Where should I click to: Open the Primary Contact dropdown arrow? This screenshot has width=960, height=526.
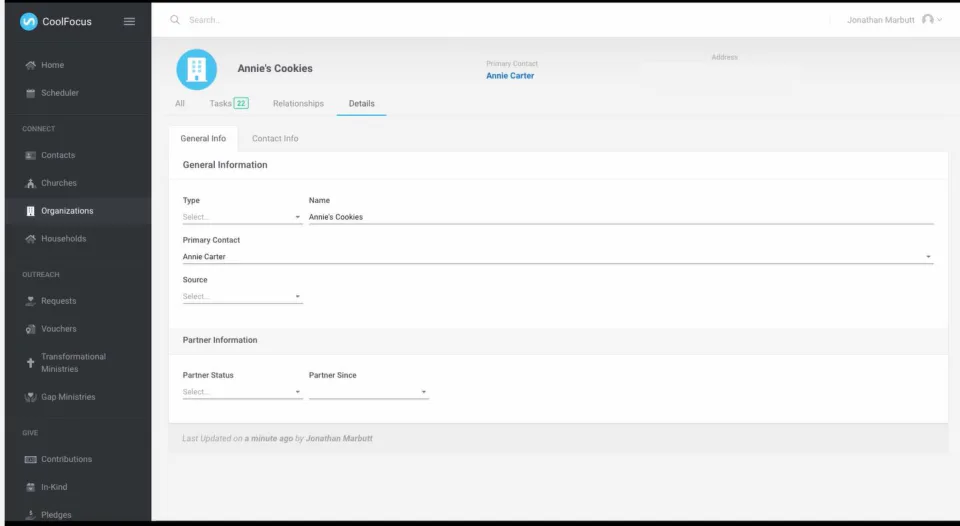pos(928,257)
